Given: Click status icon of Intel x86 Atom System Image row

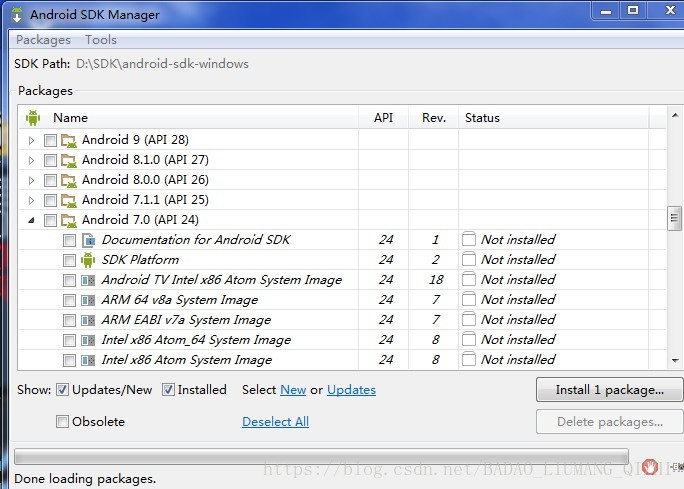Looking at the screenshot, I should pyautogui.click(x=469, y=359).
